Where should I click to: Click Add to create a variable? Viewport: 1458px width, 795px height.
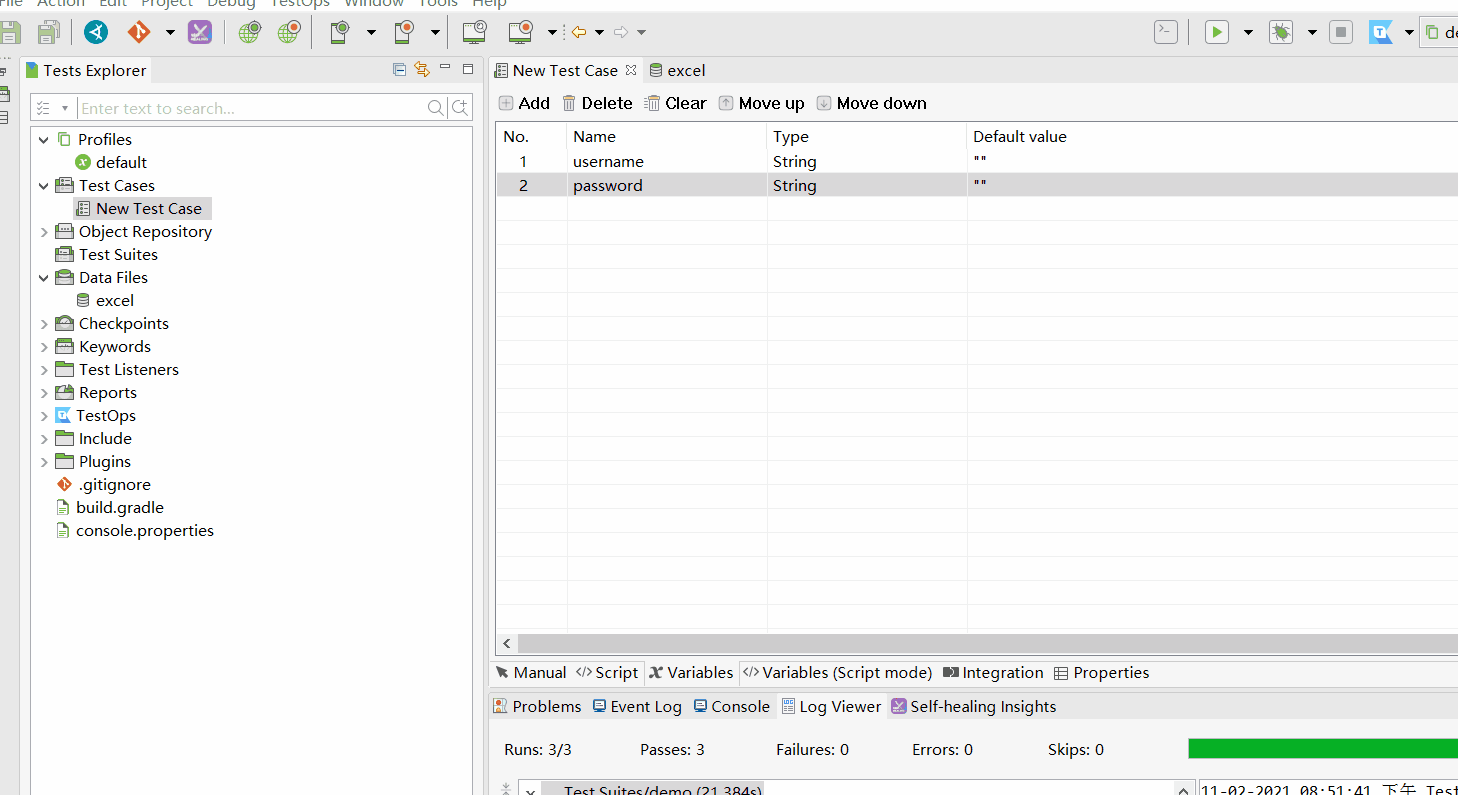pyautogui.click(x=524, y=104)
